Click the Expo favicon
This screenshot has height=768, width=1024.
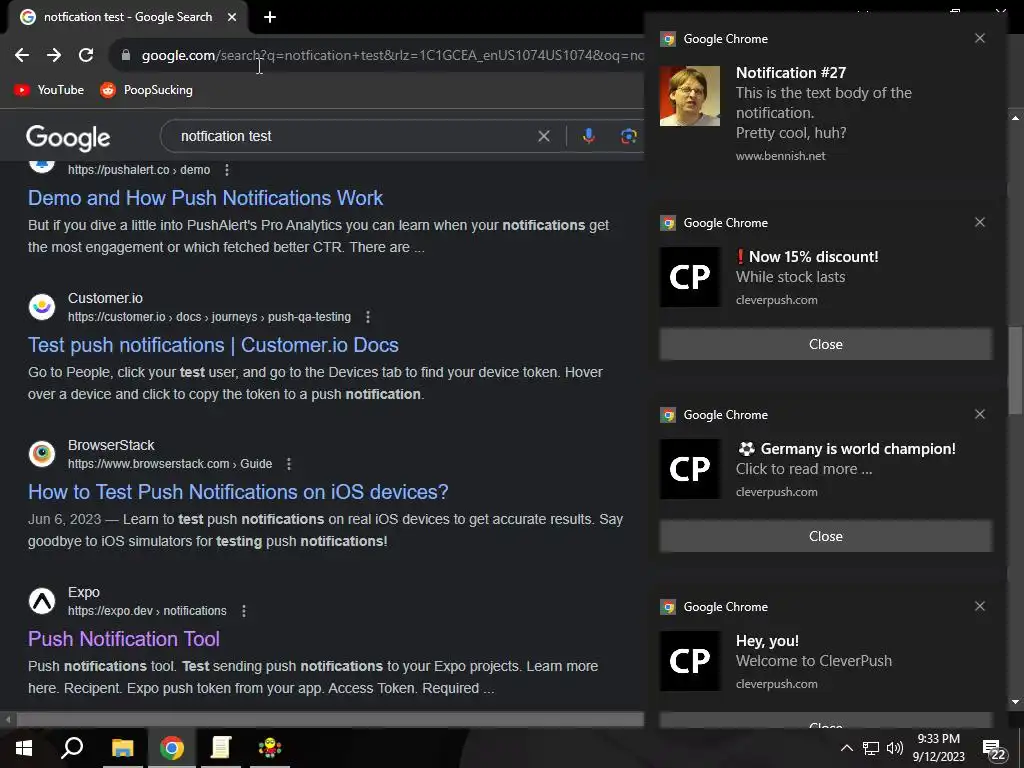click(42, 601)
